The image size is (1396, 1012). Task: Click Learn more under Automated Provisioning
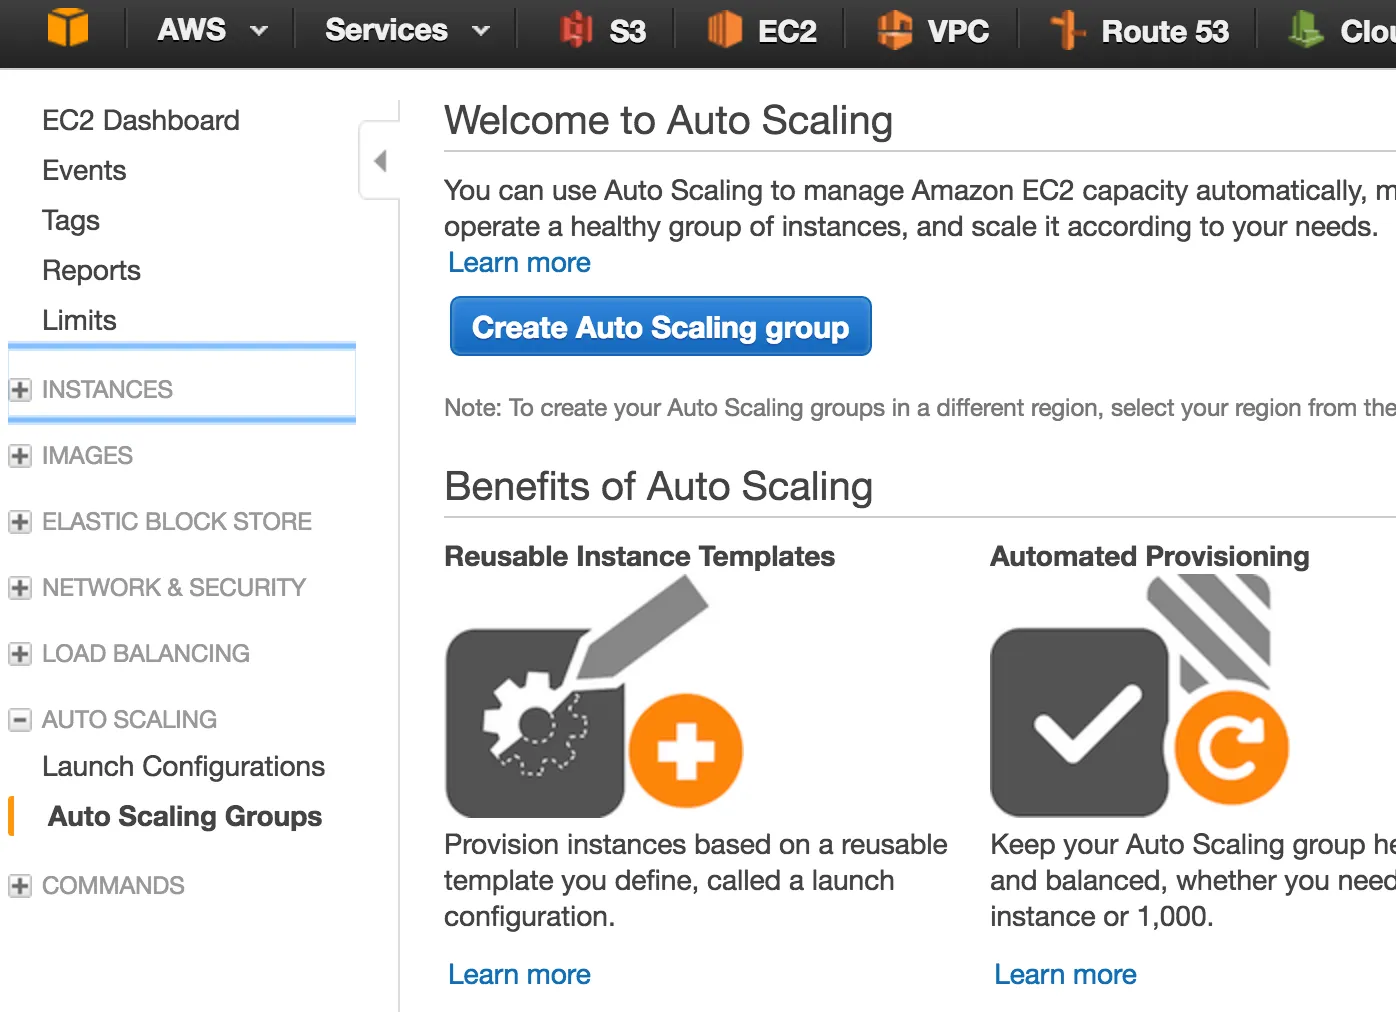click(1065, 975)
